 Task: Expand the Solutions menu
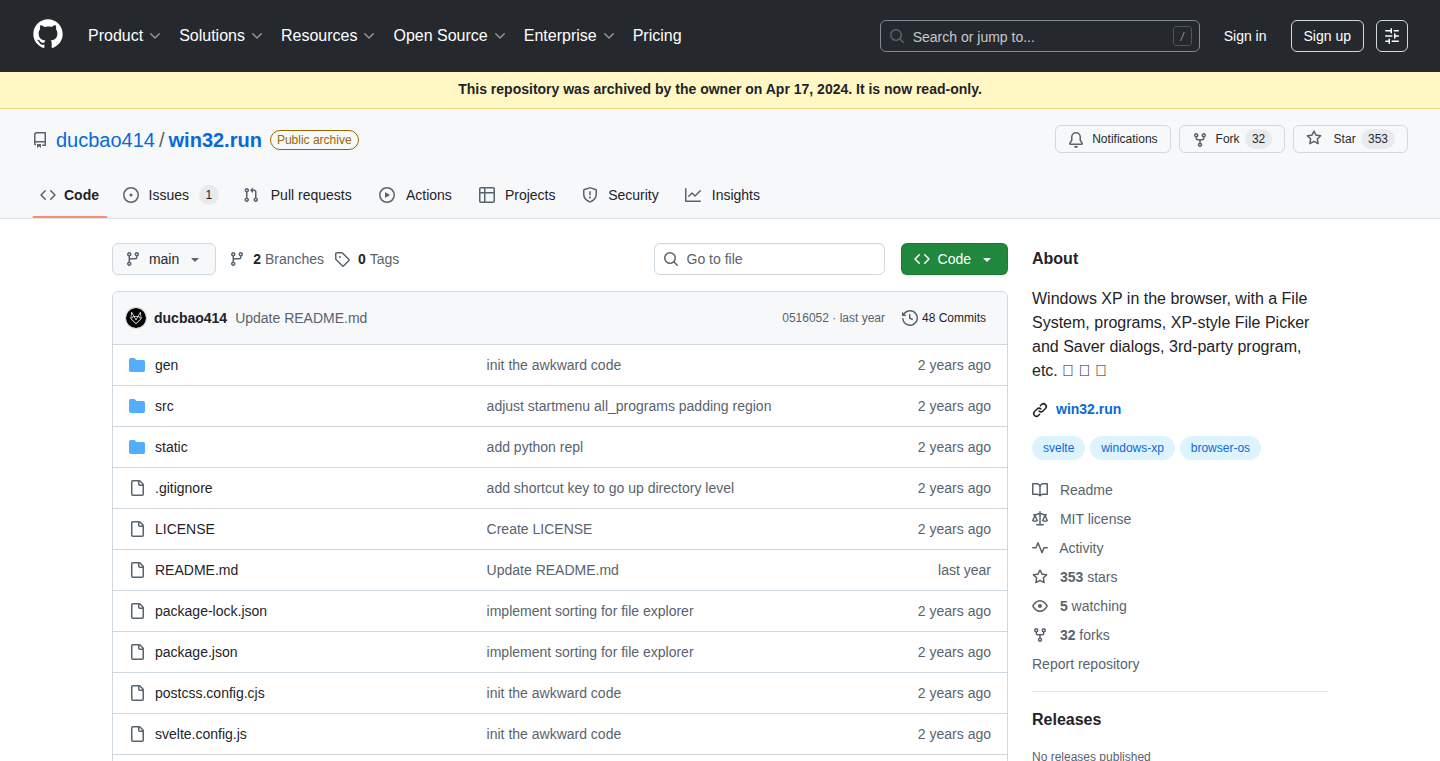220,36
